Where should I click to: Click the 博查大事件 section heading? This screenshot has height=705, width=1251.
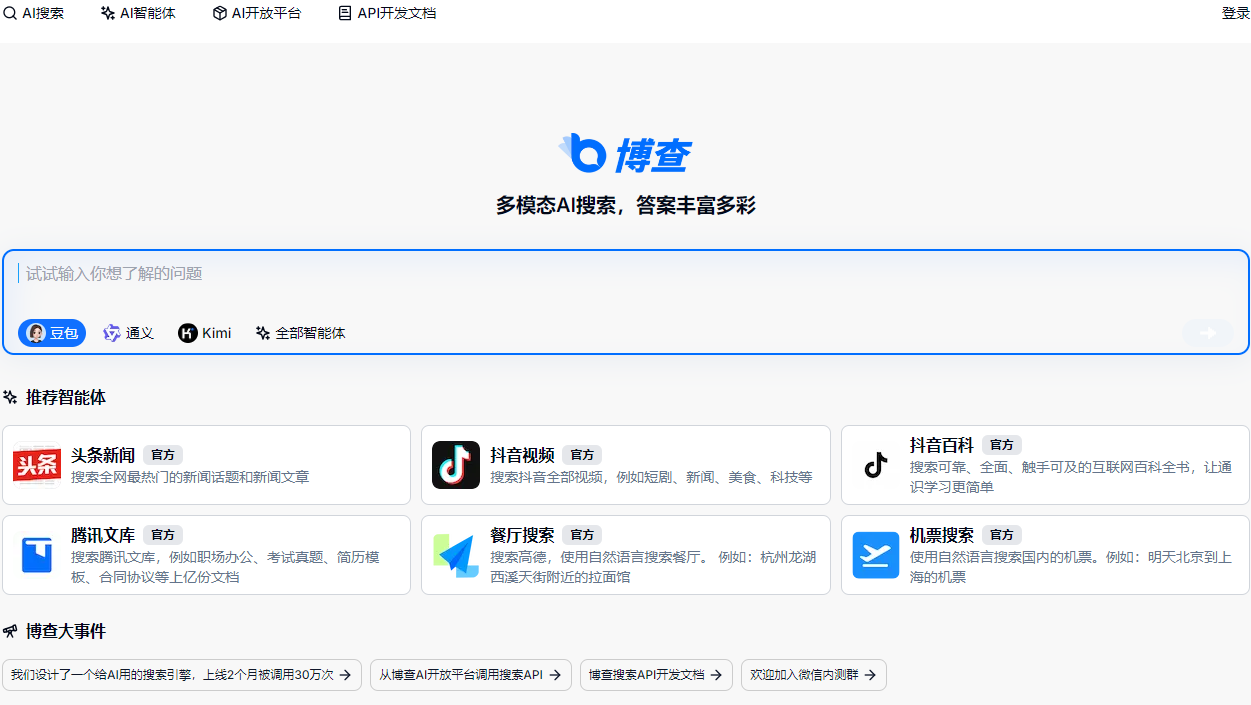[66, 631]
